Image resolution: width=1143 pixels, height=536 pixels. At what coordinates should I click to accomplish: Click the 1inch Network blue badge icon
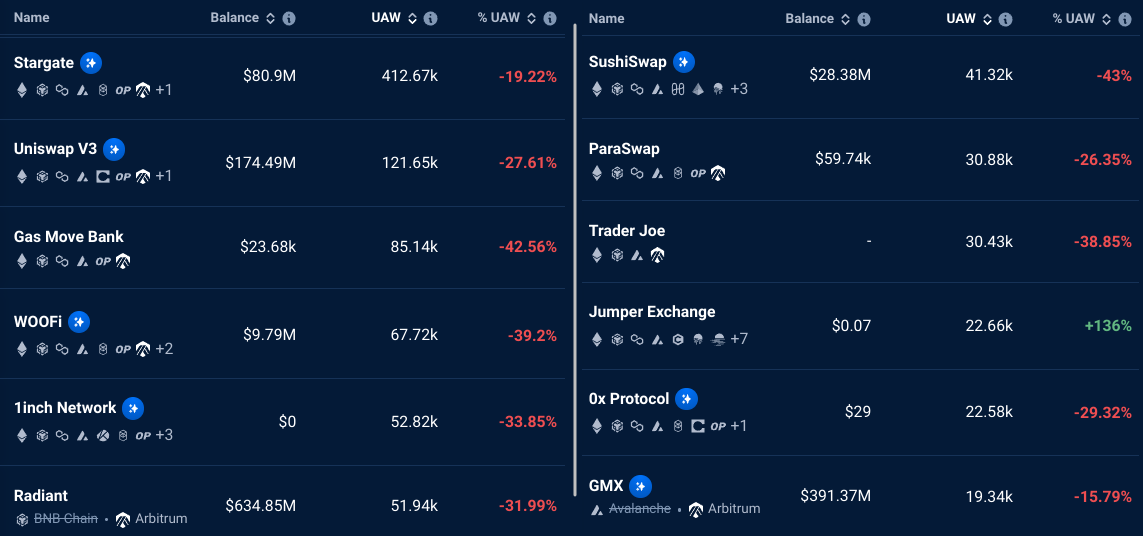pyautogui.click(x=133, y=408)
